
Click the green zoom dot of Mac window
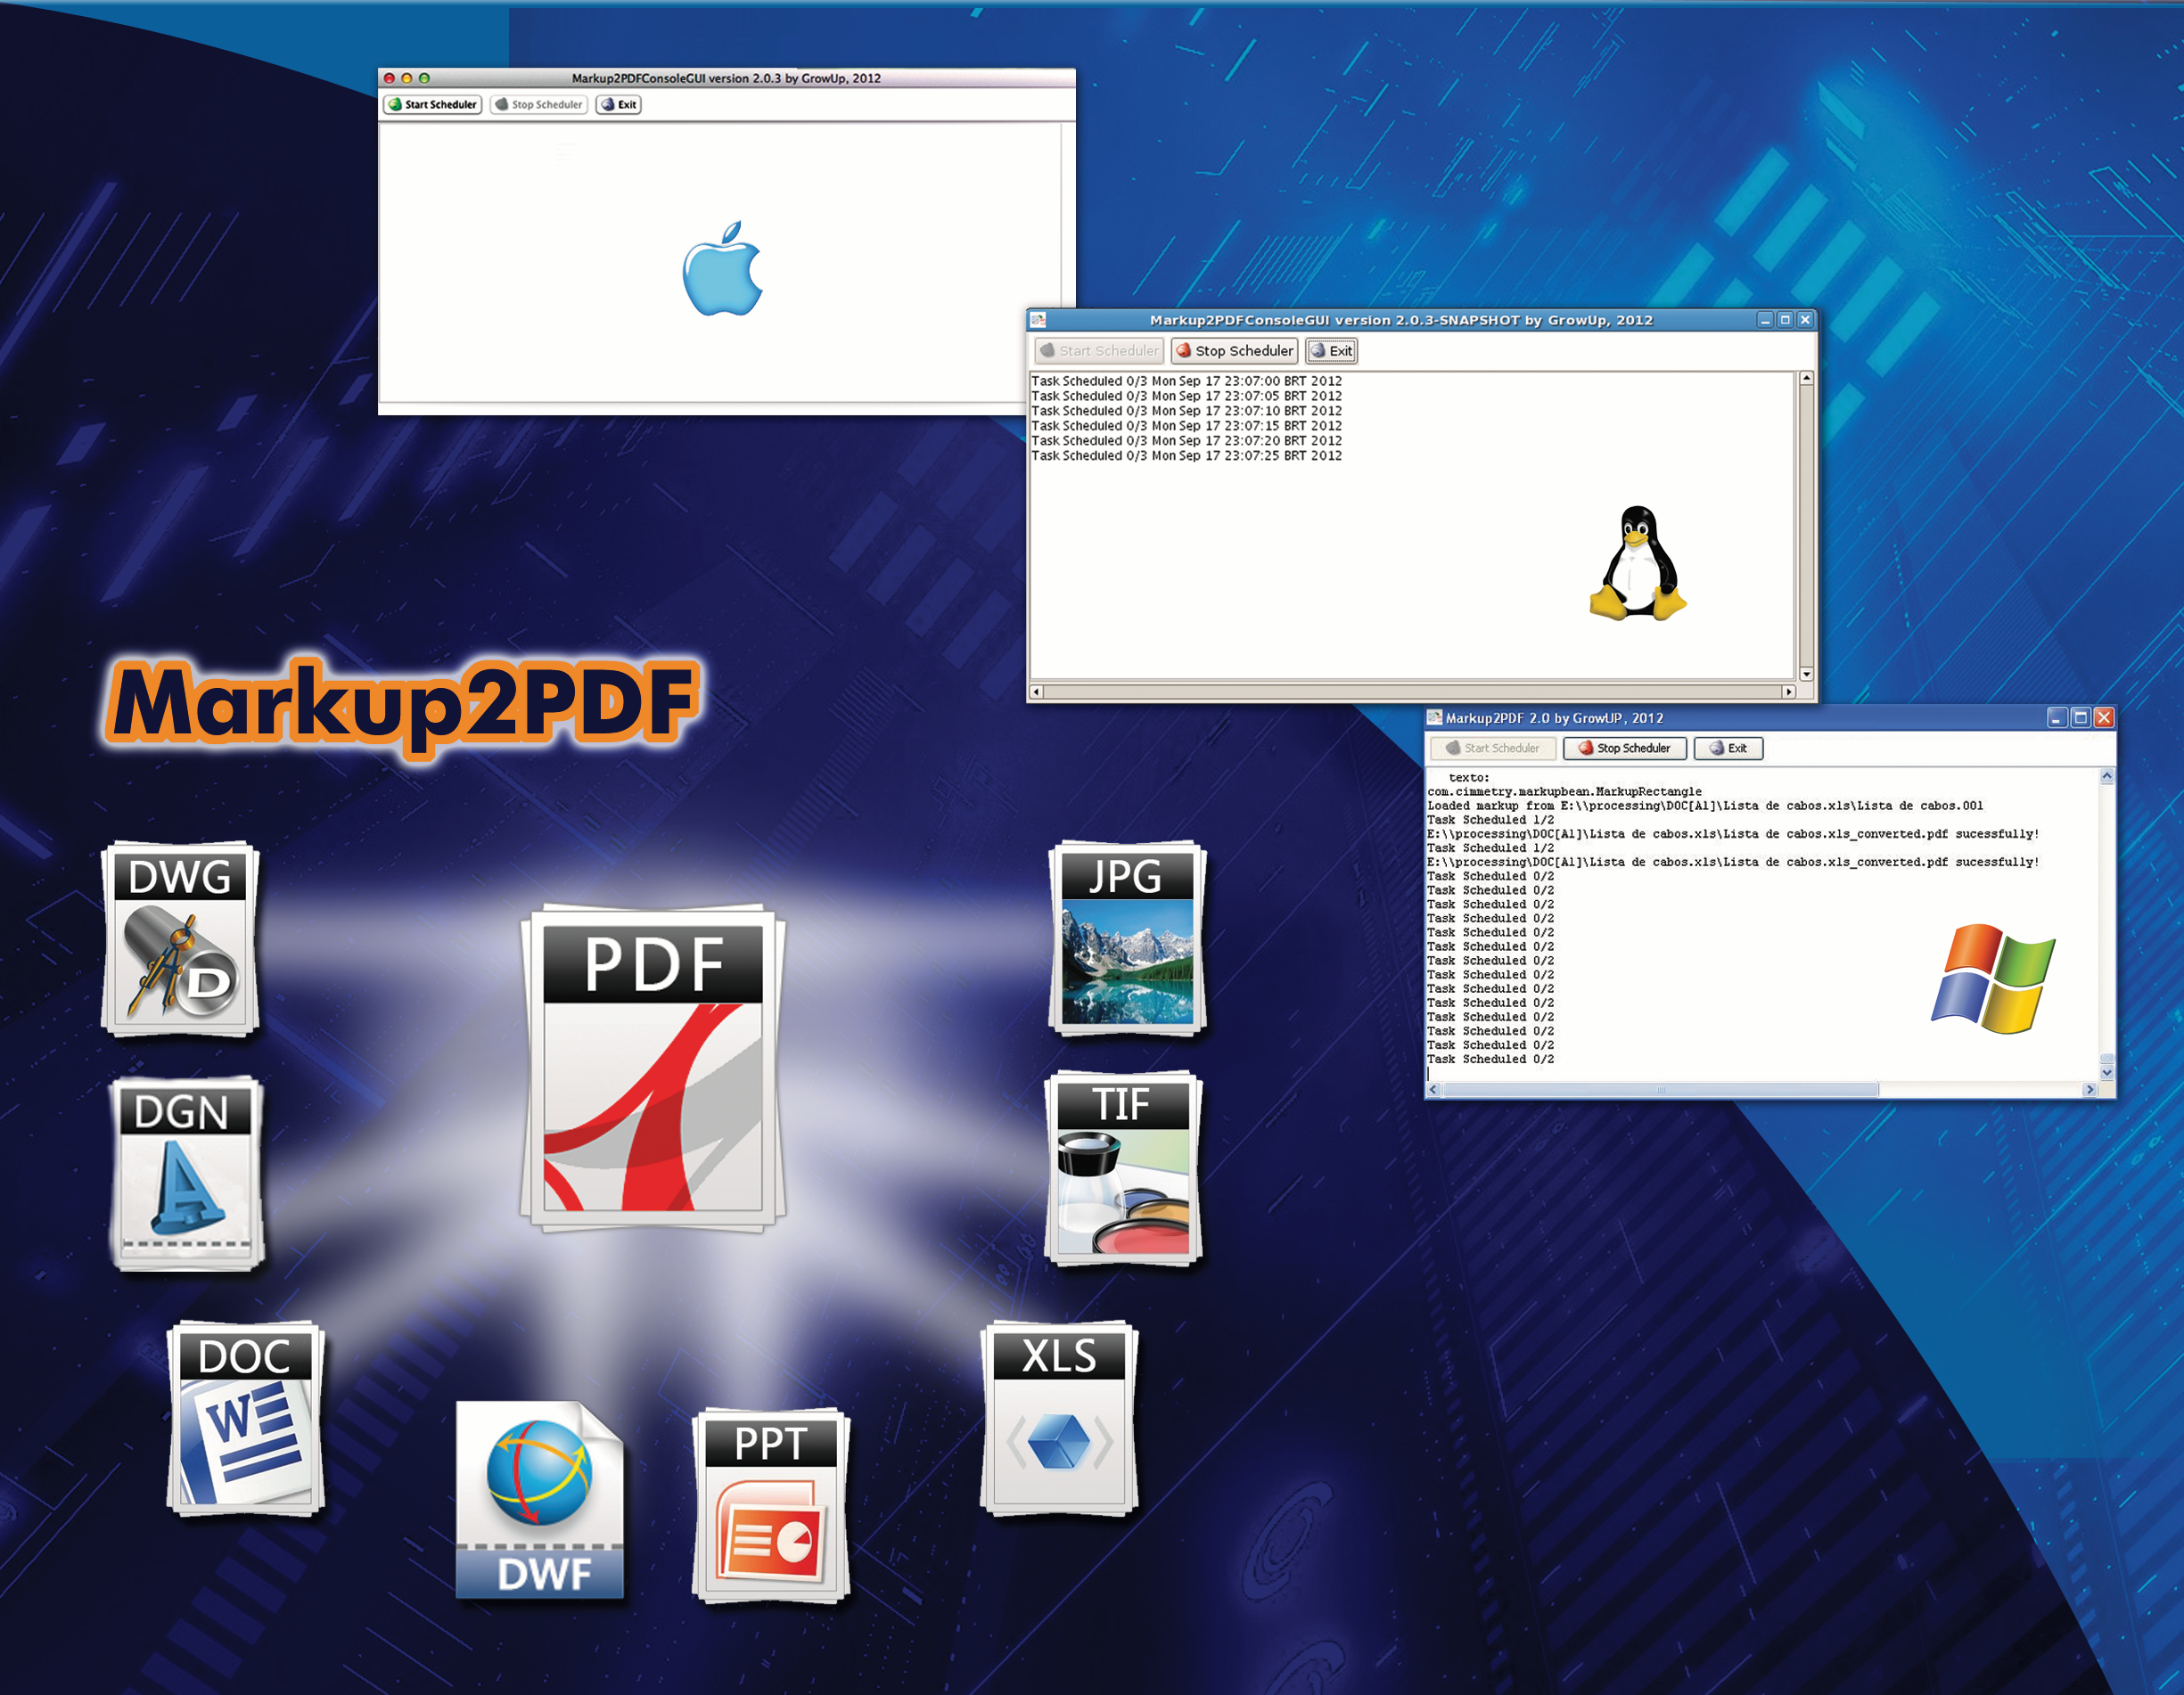(424, 78)
